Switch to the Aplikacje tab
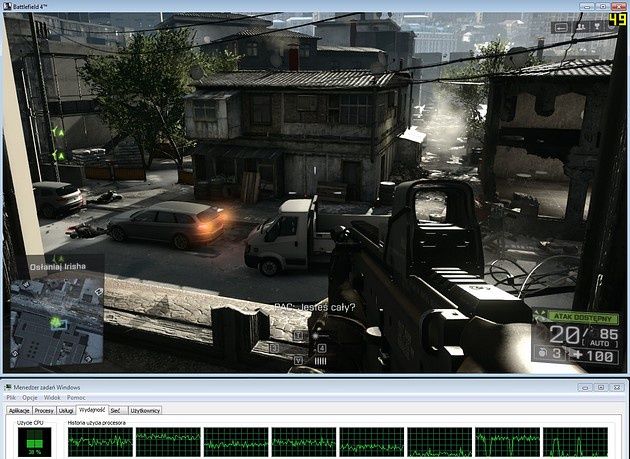The height and width of the screenshot is (459, 630). [19, 410]
